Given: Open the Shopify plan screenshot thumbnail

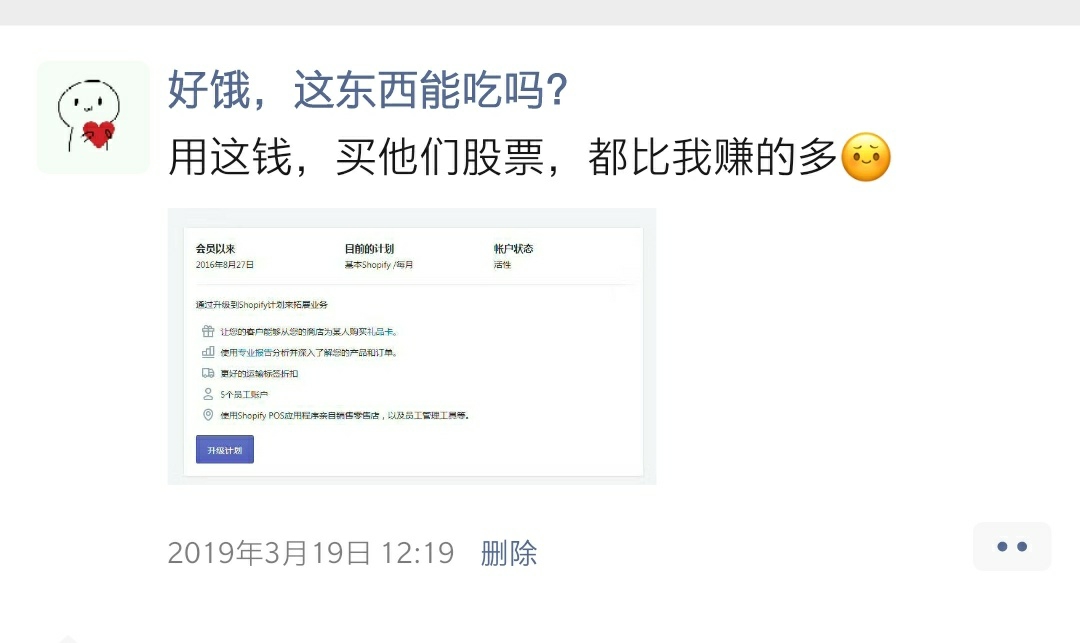Looking at the screenshot, I should point(412,346).
